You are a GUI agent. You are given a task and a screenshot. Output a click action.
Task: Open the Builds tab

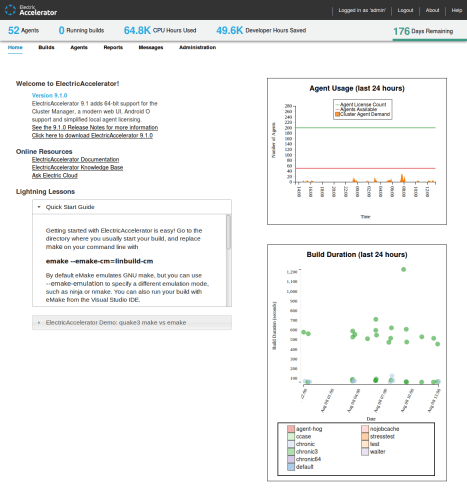tap(46, 47)
